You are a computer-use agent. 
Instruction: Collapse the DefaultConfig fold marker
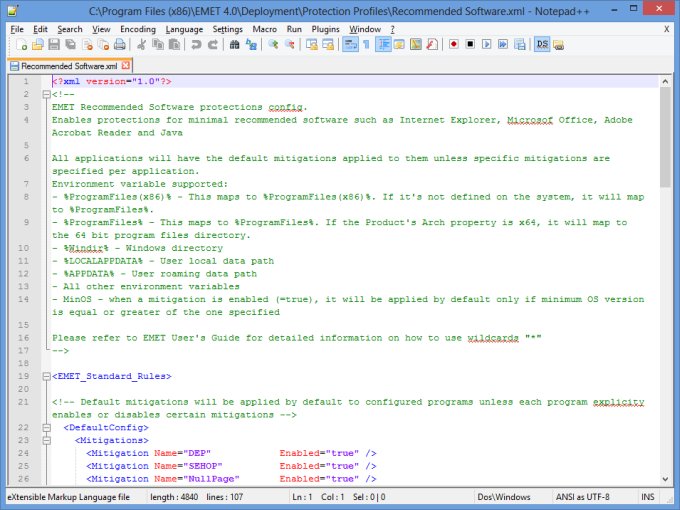pyautogui.click(x=46, y=428)
